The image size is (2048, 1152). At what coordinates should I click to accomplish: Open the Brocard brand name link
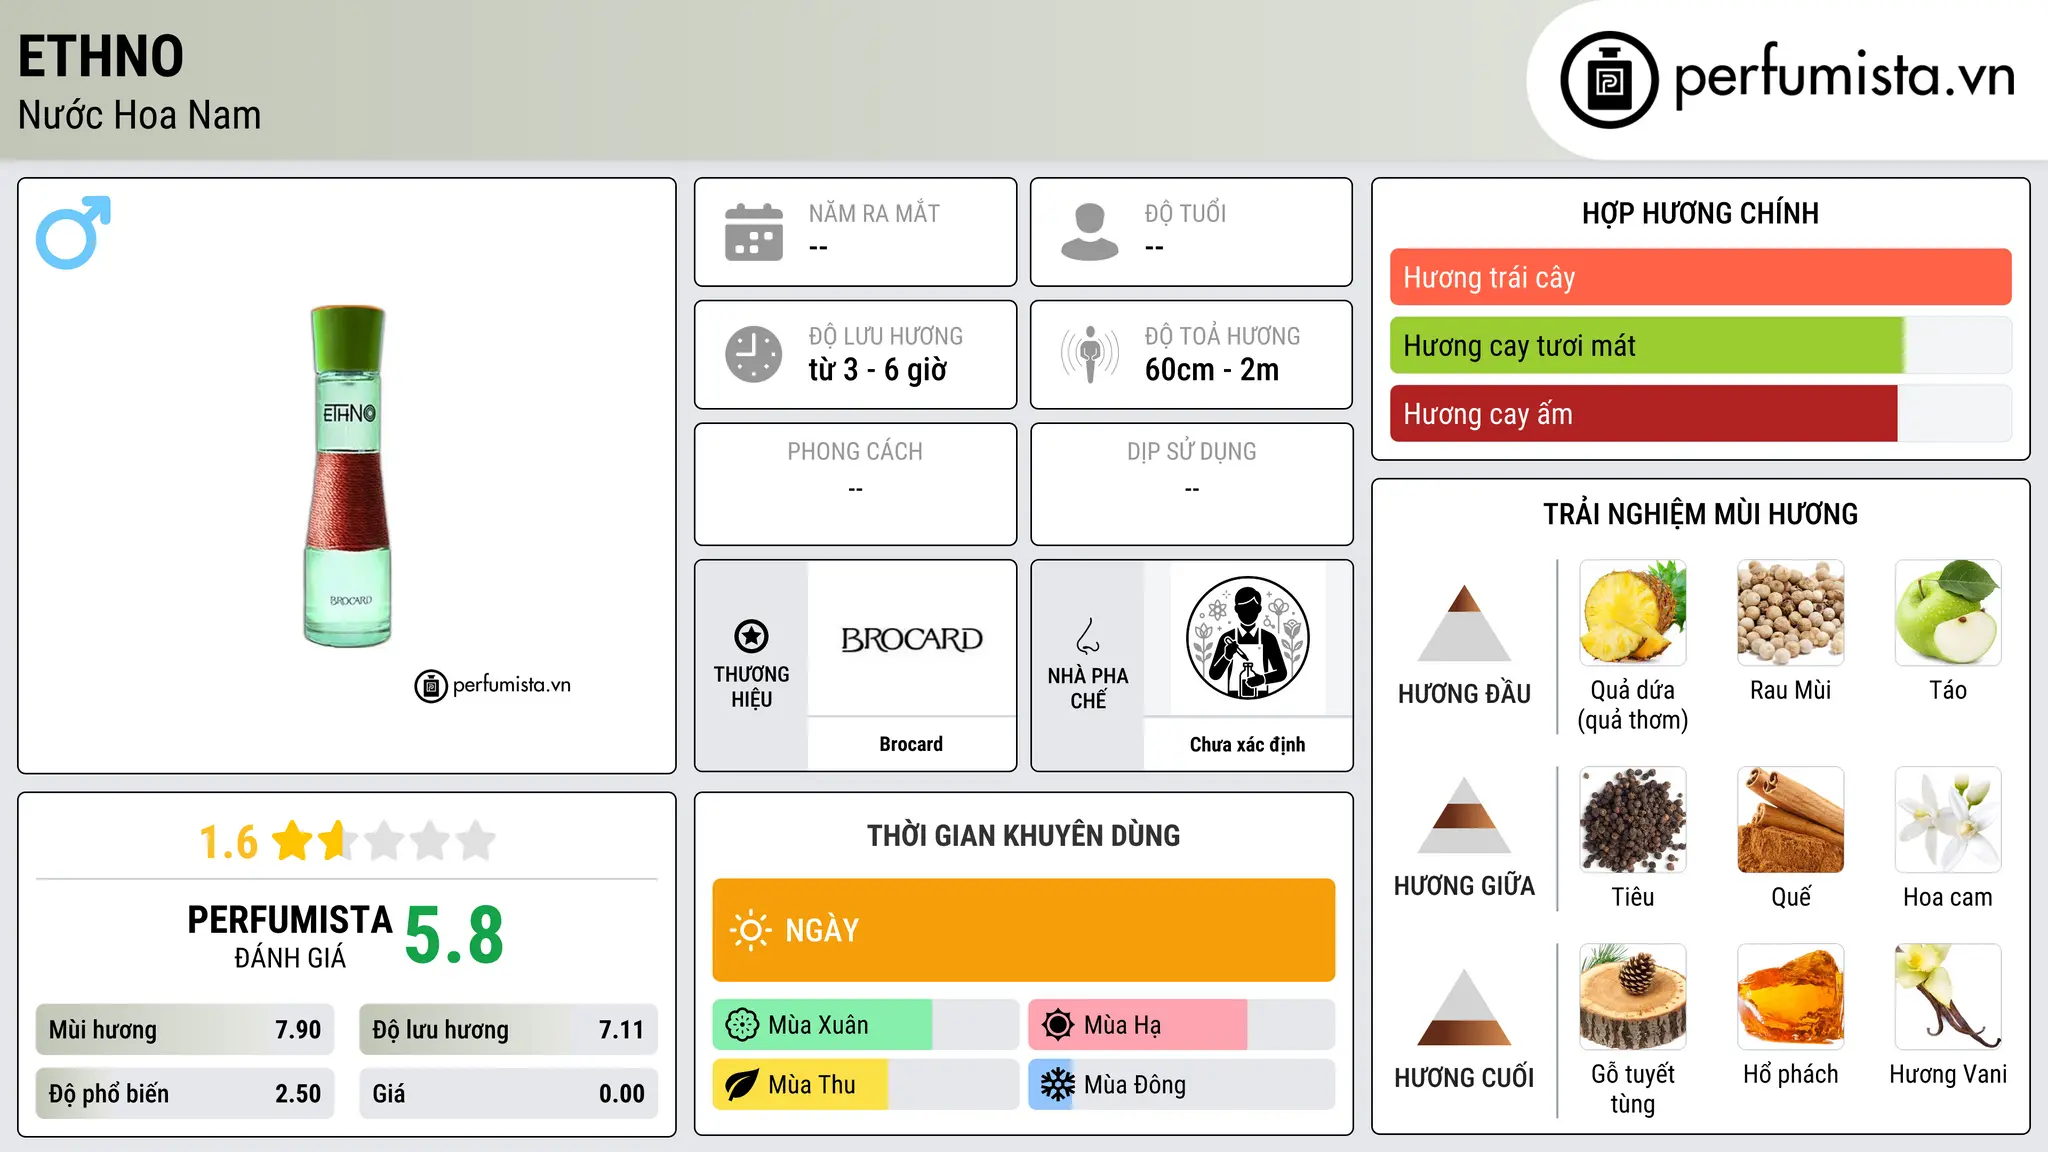pyautogui.click(x=911, y=744)
